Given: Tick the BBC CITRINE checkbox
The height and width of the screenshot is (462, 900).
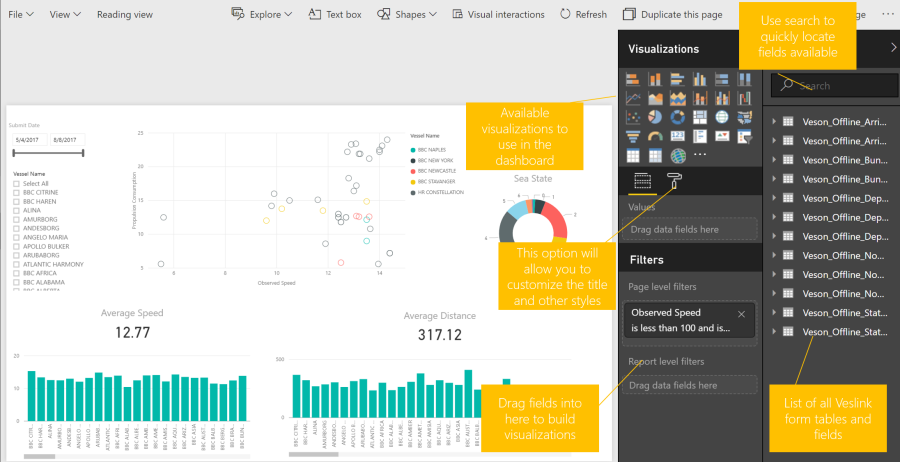Looking at the screenshot, I should coord(16,192).
